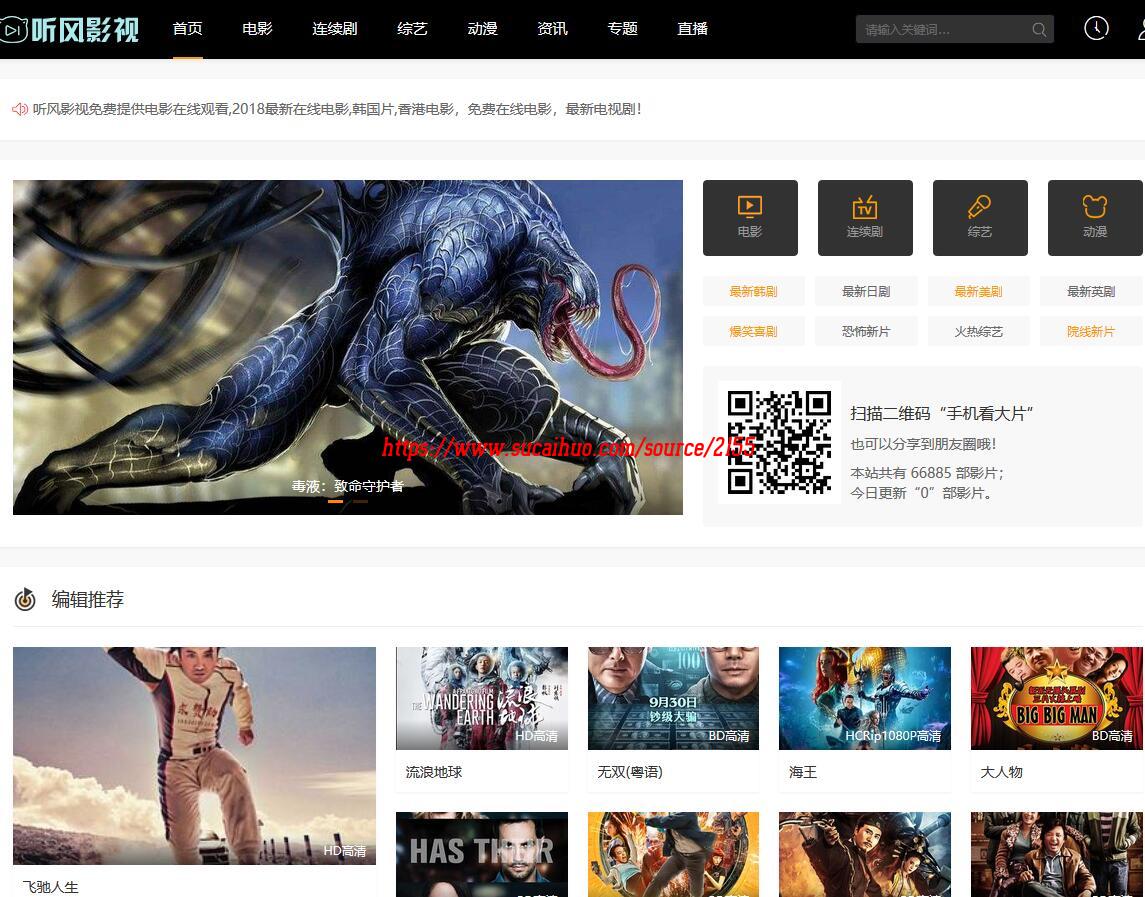Viewport: 1145px width, 897px height.
Task: Go to the 直播 navigation item
Action: [x=692, y=29]
